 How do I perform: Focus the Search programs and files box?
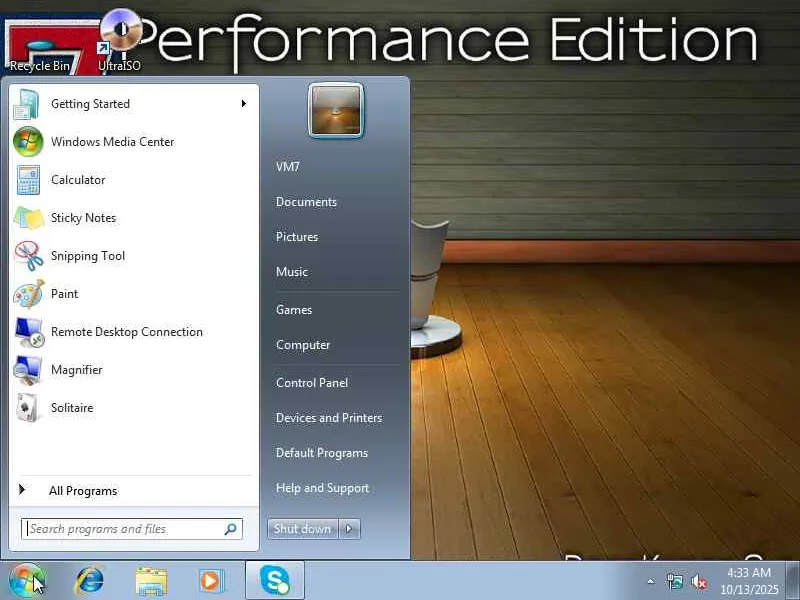point(132,529)
